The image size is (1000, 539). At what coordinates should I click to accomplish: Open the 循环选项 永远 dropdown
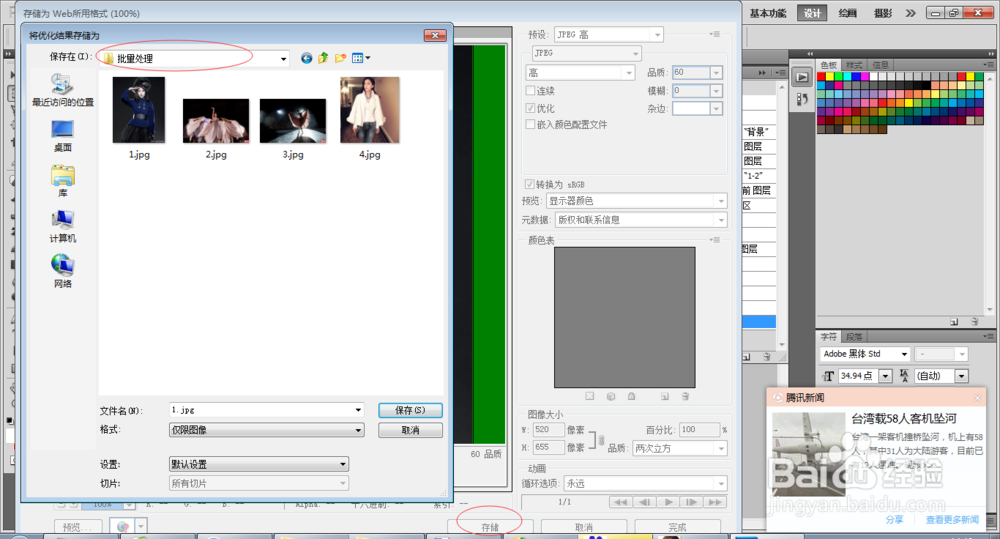tap(645, 484)
